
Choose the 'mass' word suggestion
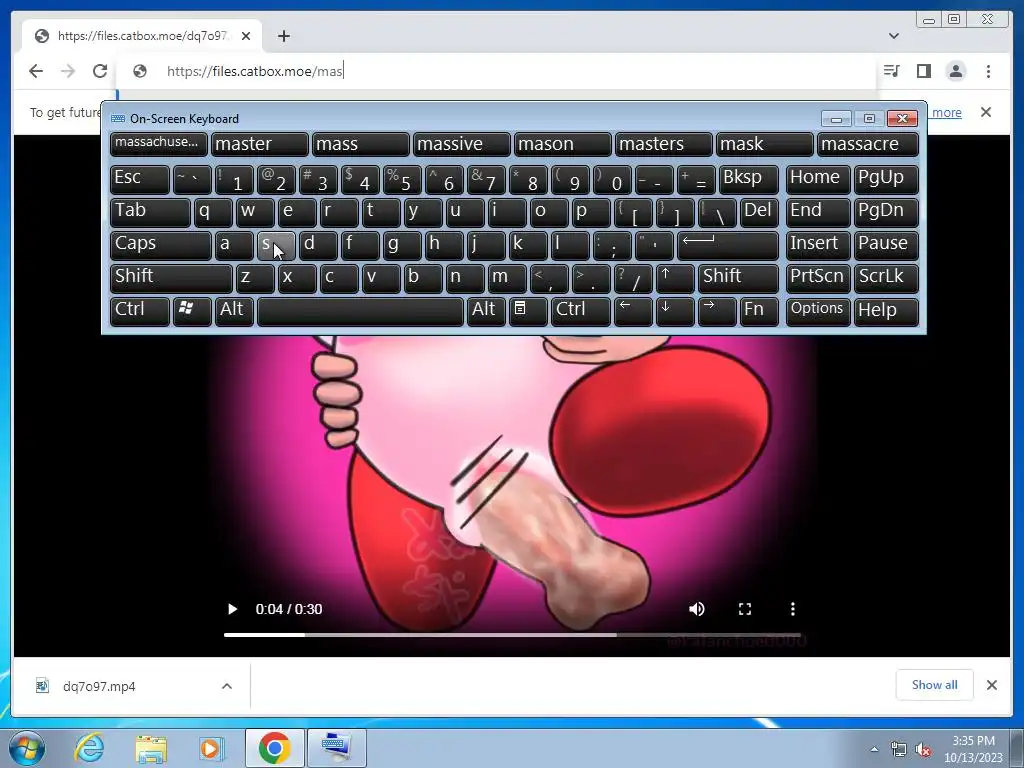point(360,144)
